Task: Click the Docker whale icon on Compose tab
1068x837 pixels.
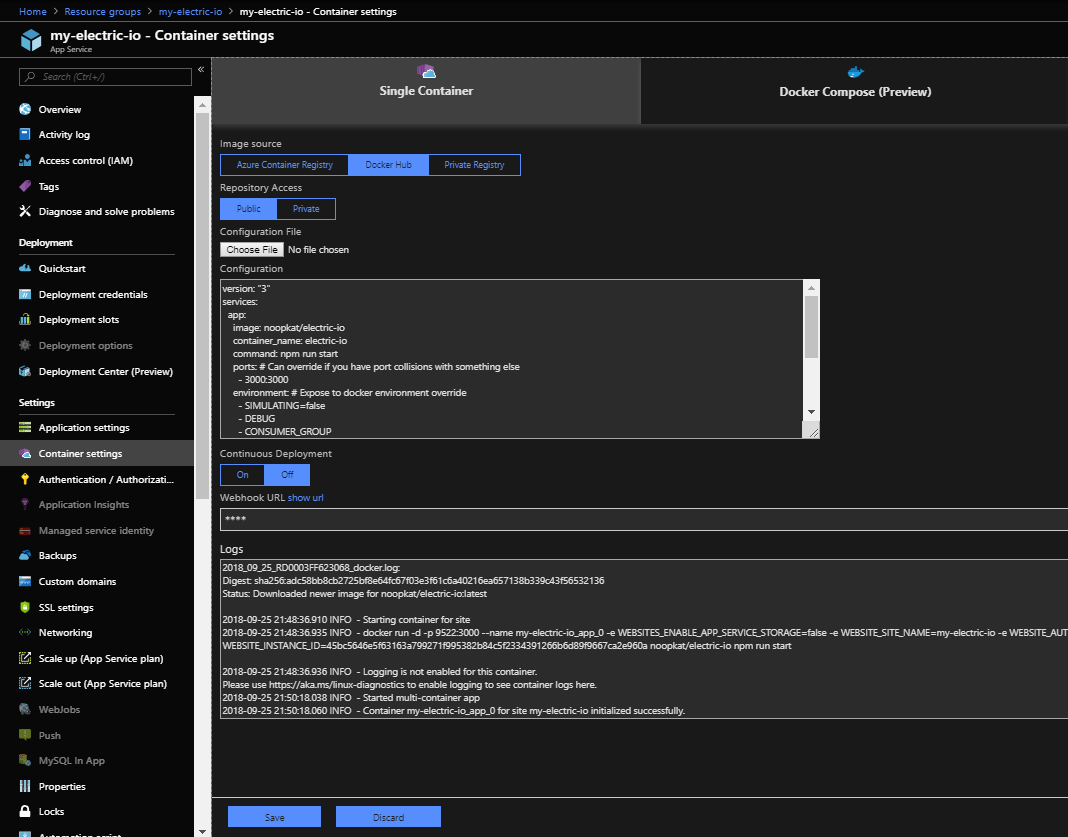Action: pos(855,72)
